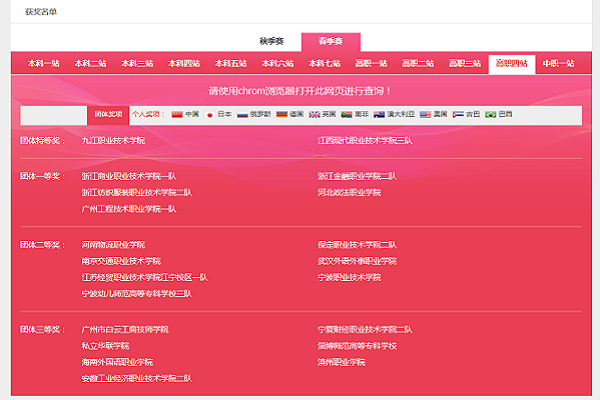
Task: Choose the South Africa flag icon
Action: pos(346,115)
